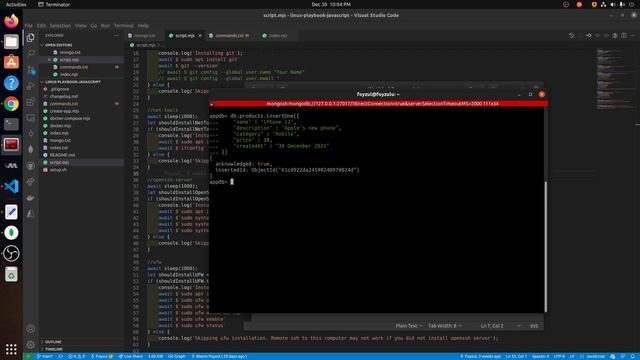This screenshot has width=640, height=360.
Task: Open the date and time clock menu
Action: click(x=331, y=4)
